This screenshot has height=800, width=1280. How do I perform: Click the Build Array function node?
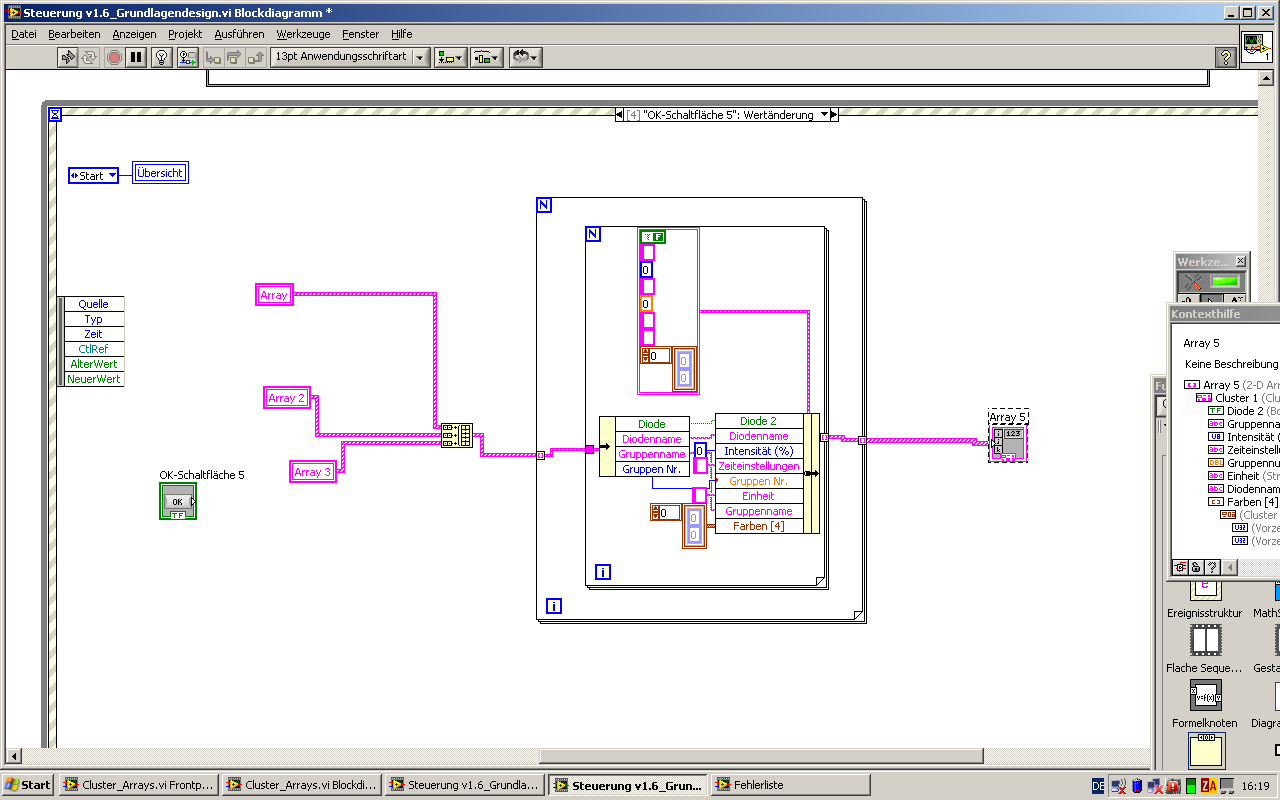(457, 436)
